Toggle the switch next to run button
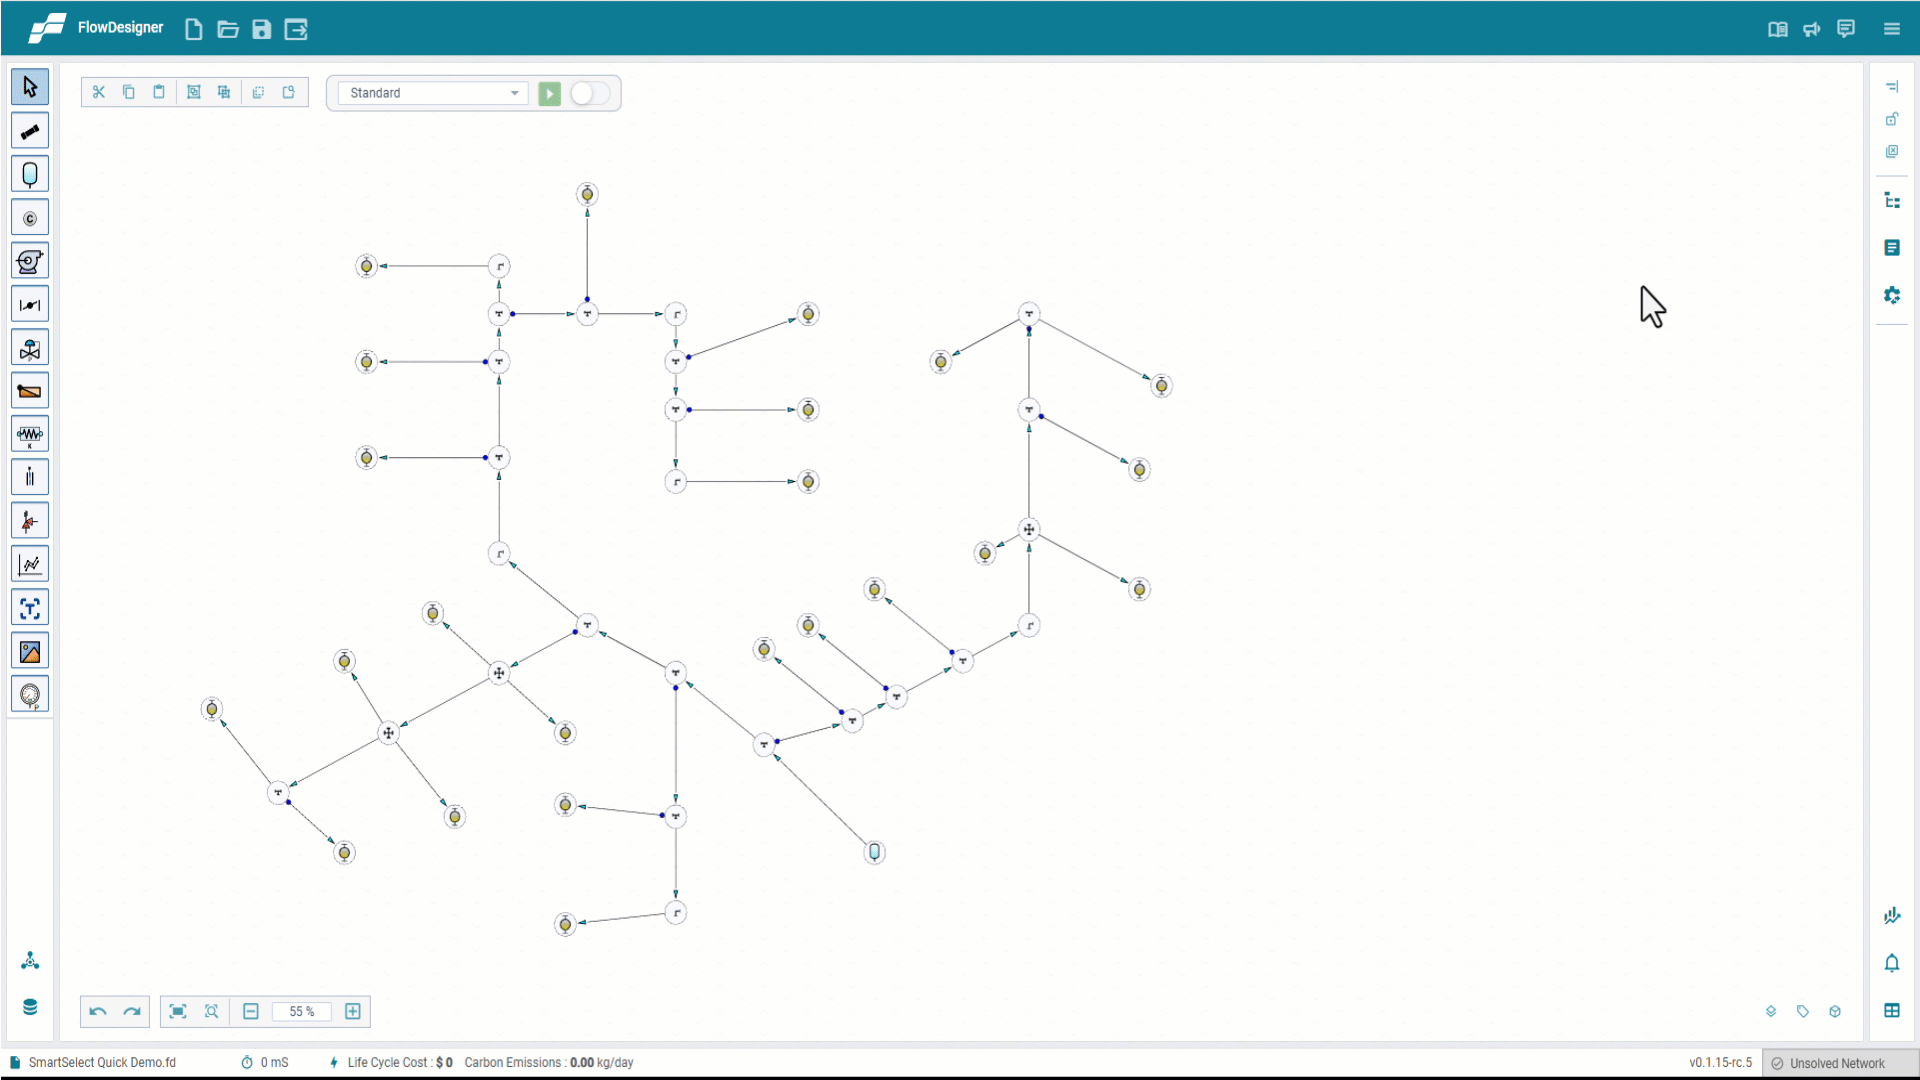1920x1080 pixels. tap(589, 93)
